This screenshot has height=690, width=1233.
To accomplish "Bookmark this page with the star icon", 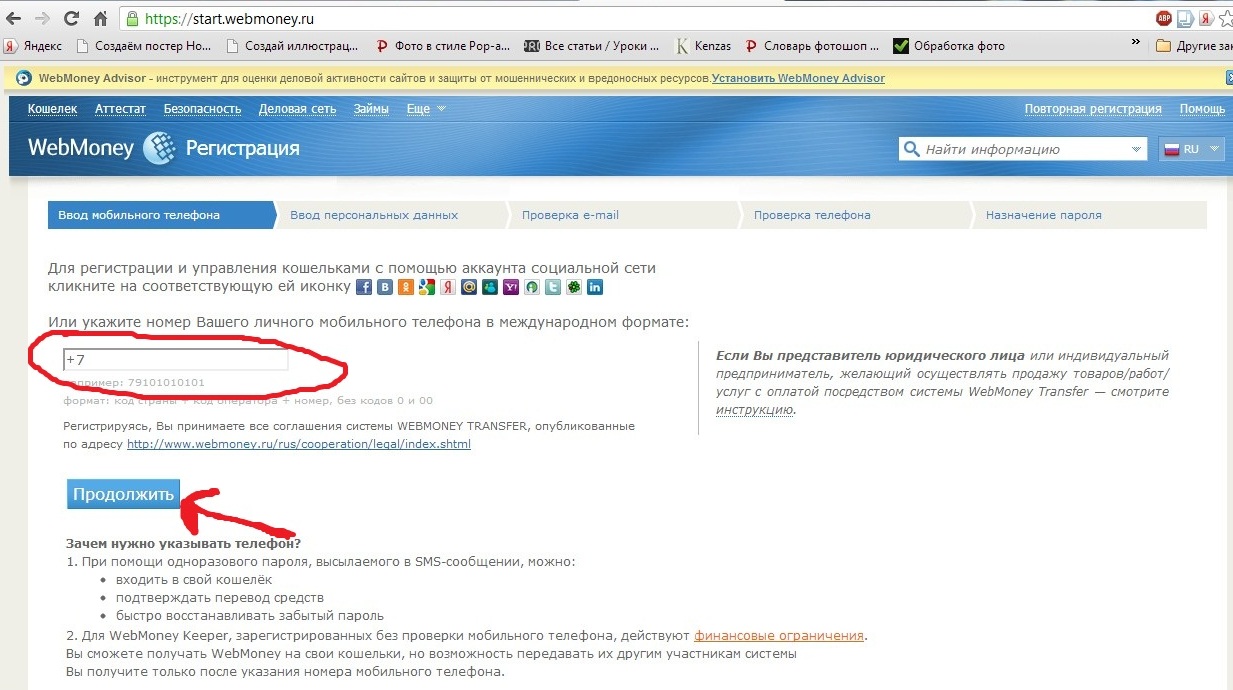I will tap(1226, 18).
